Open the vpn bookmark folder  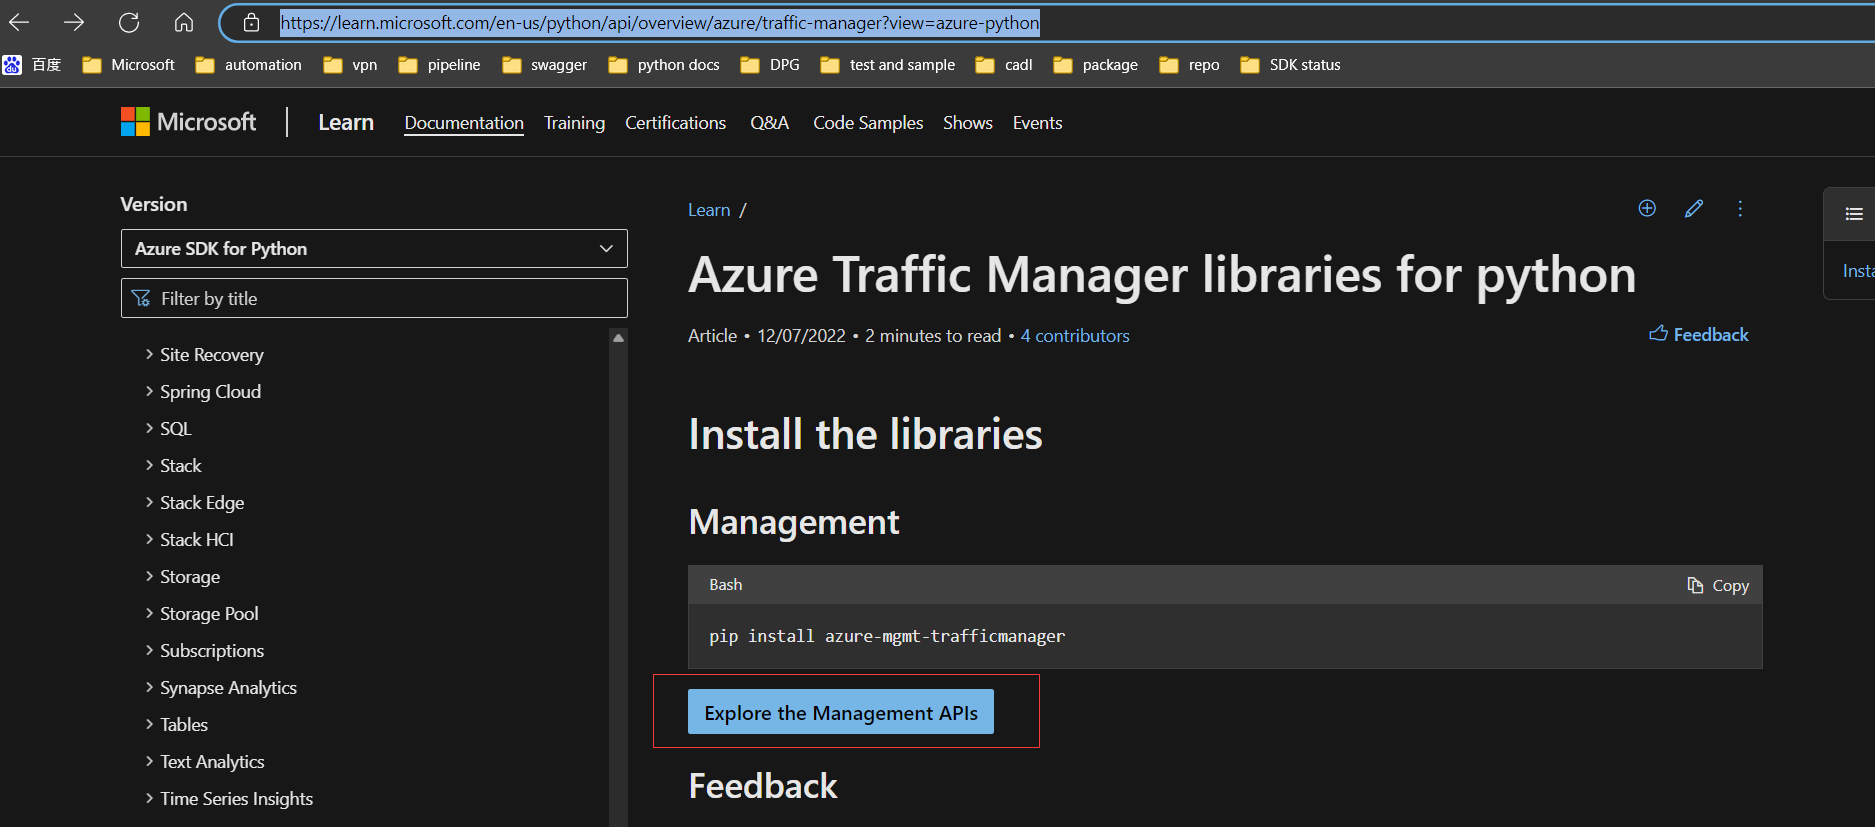350,65
